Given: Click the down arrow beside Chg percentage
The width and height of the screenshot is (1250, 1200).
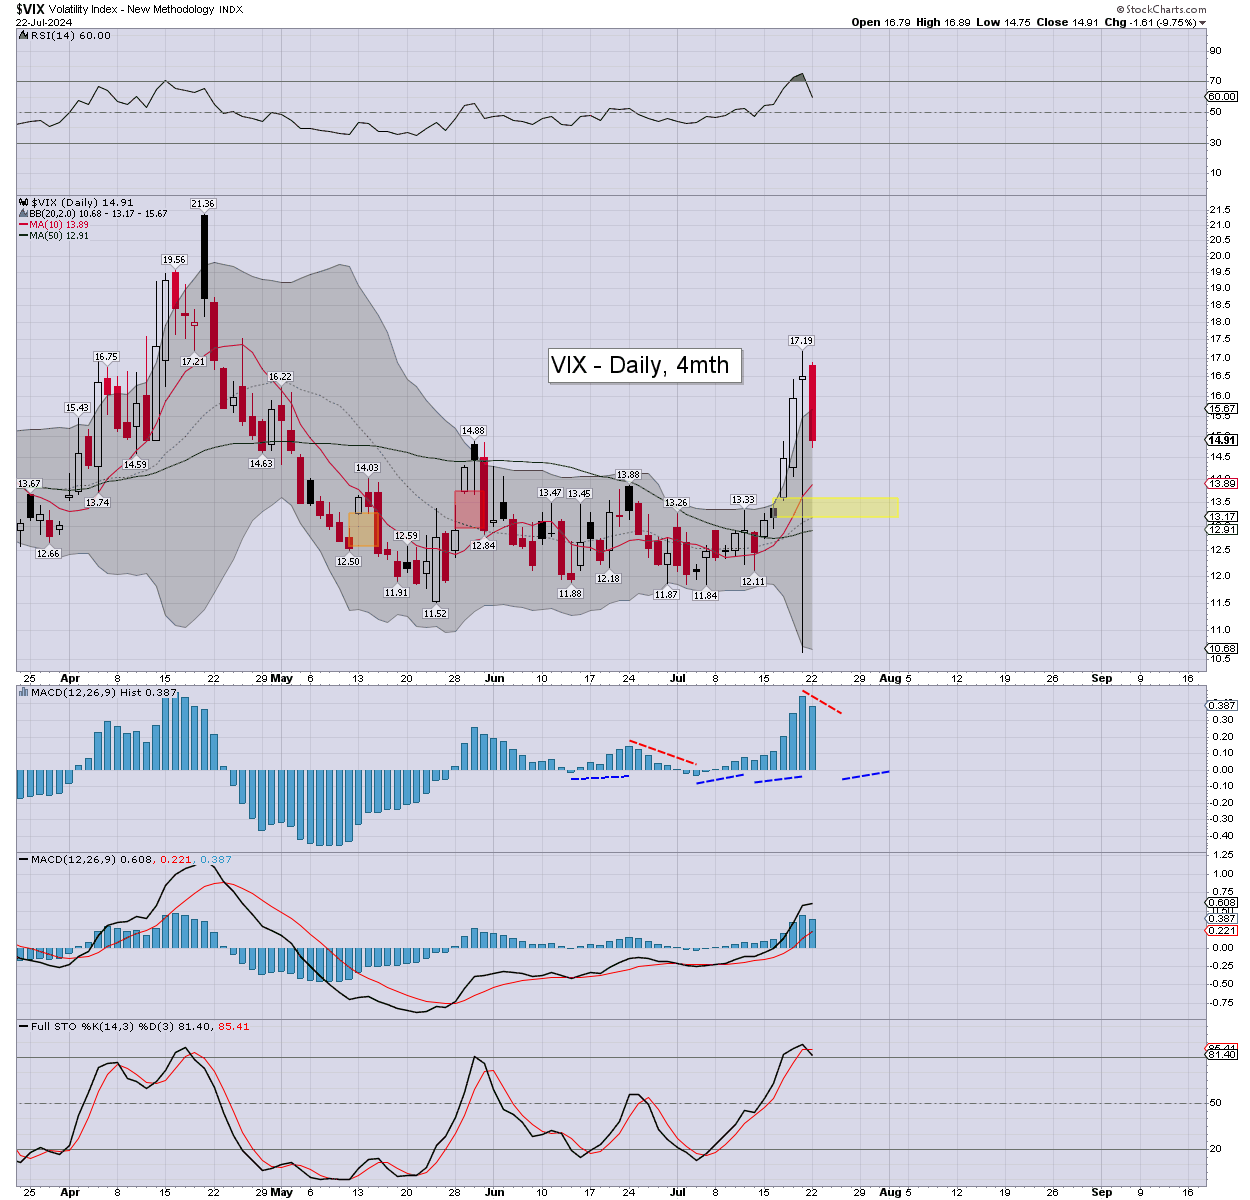Looking at the screenshot, I should pos(1202,22).
